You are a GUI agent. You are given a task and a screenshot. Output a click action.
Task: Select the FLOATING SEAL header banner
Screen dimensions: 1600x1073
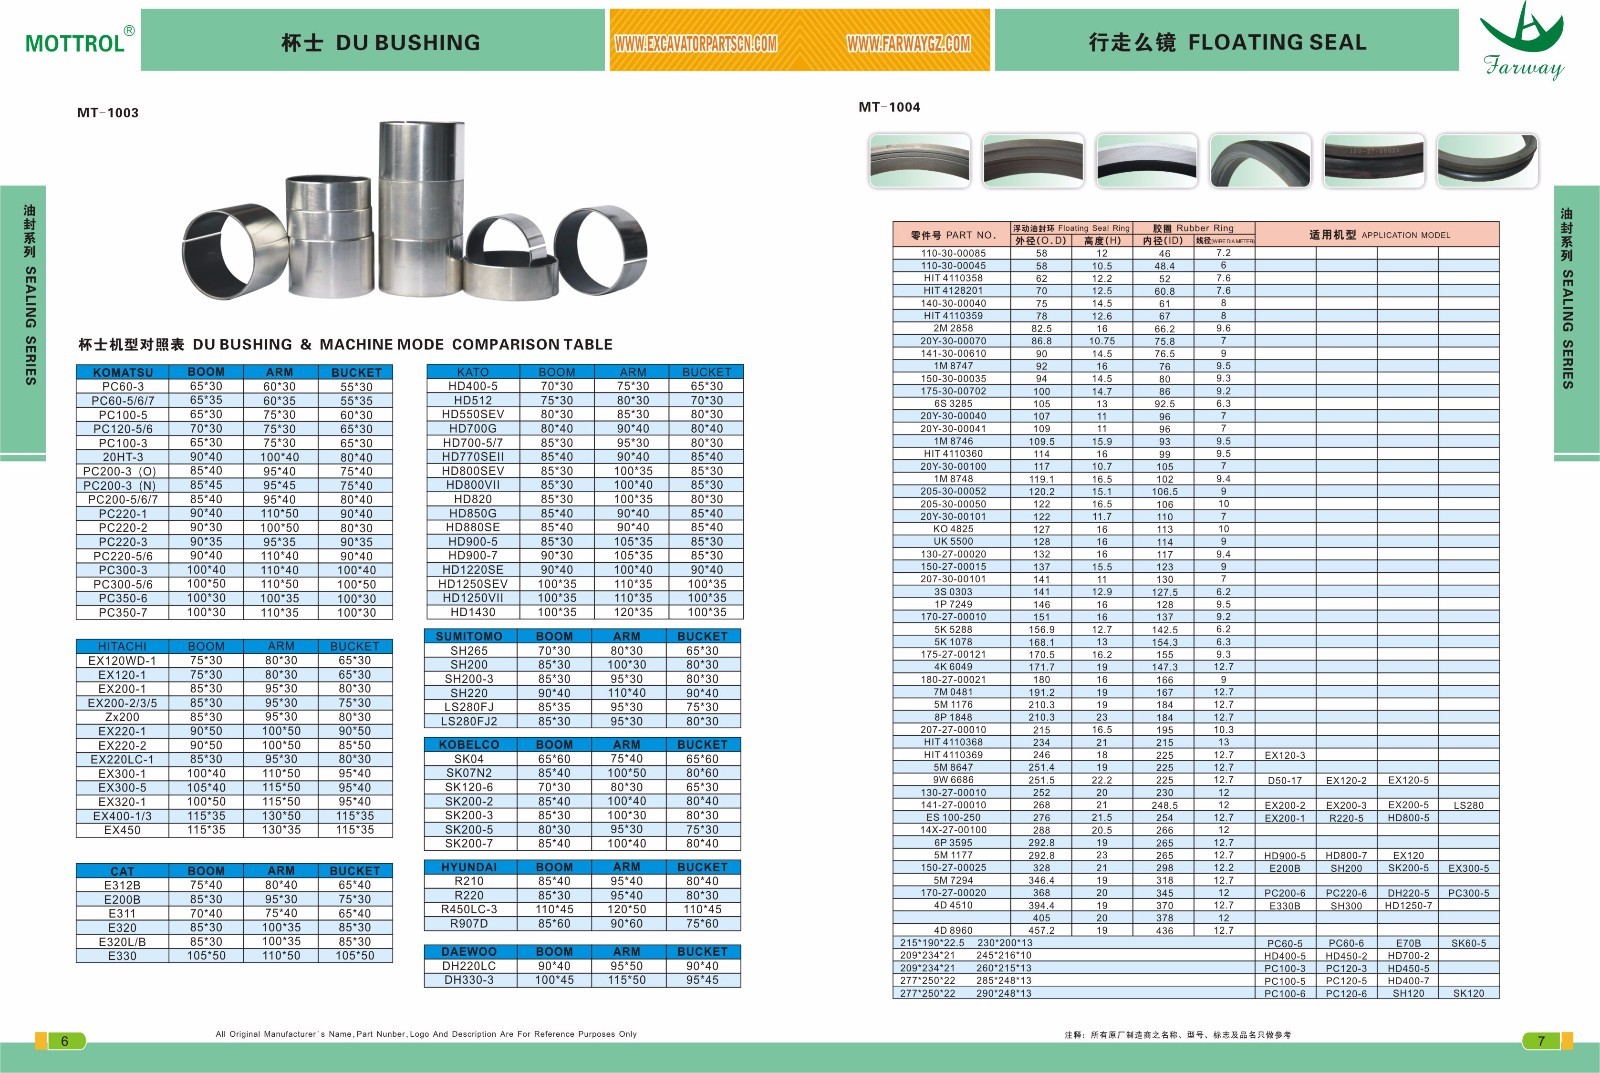(x=1226, y=41)
